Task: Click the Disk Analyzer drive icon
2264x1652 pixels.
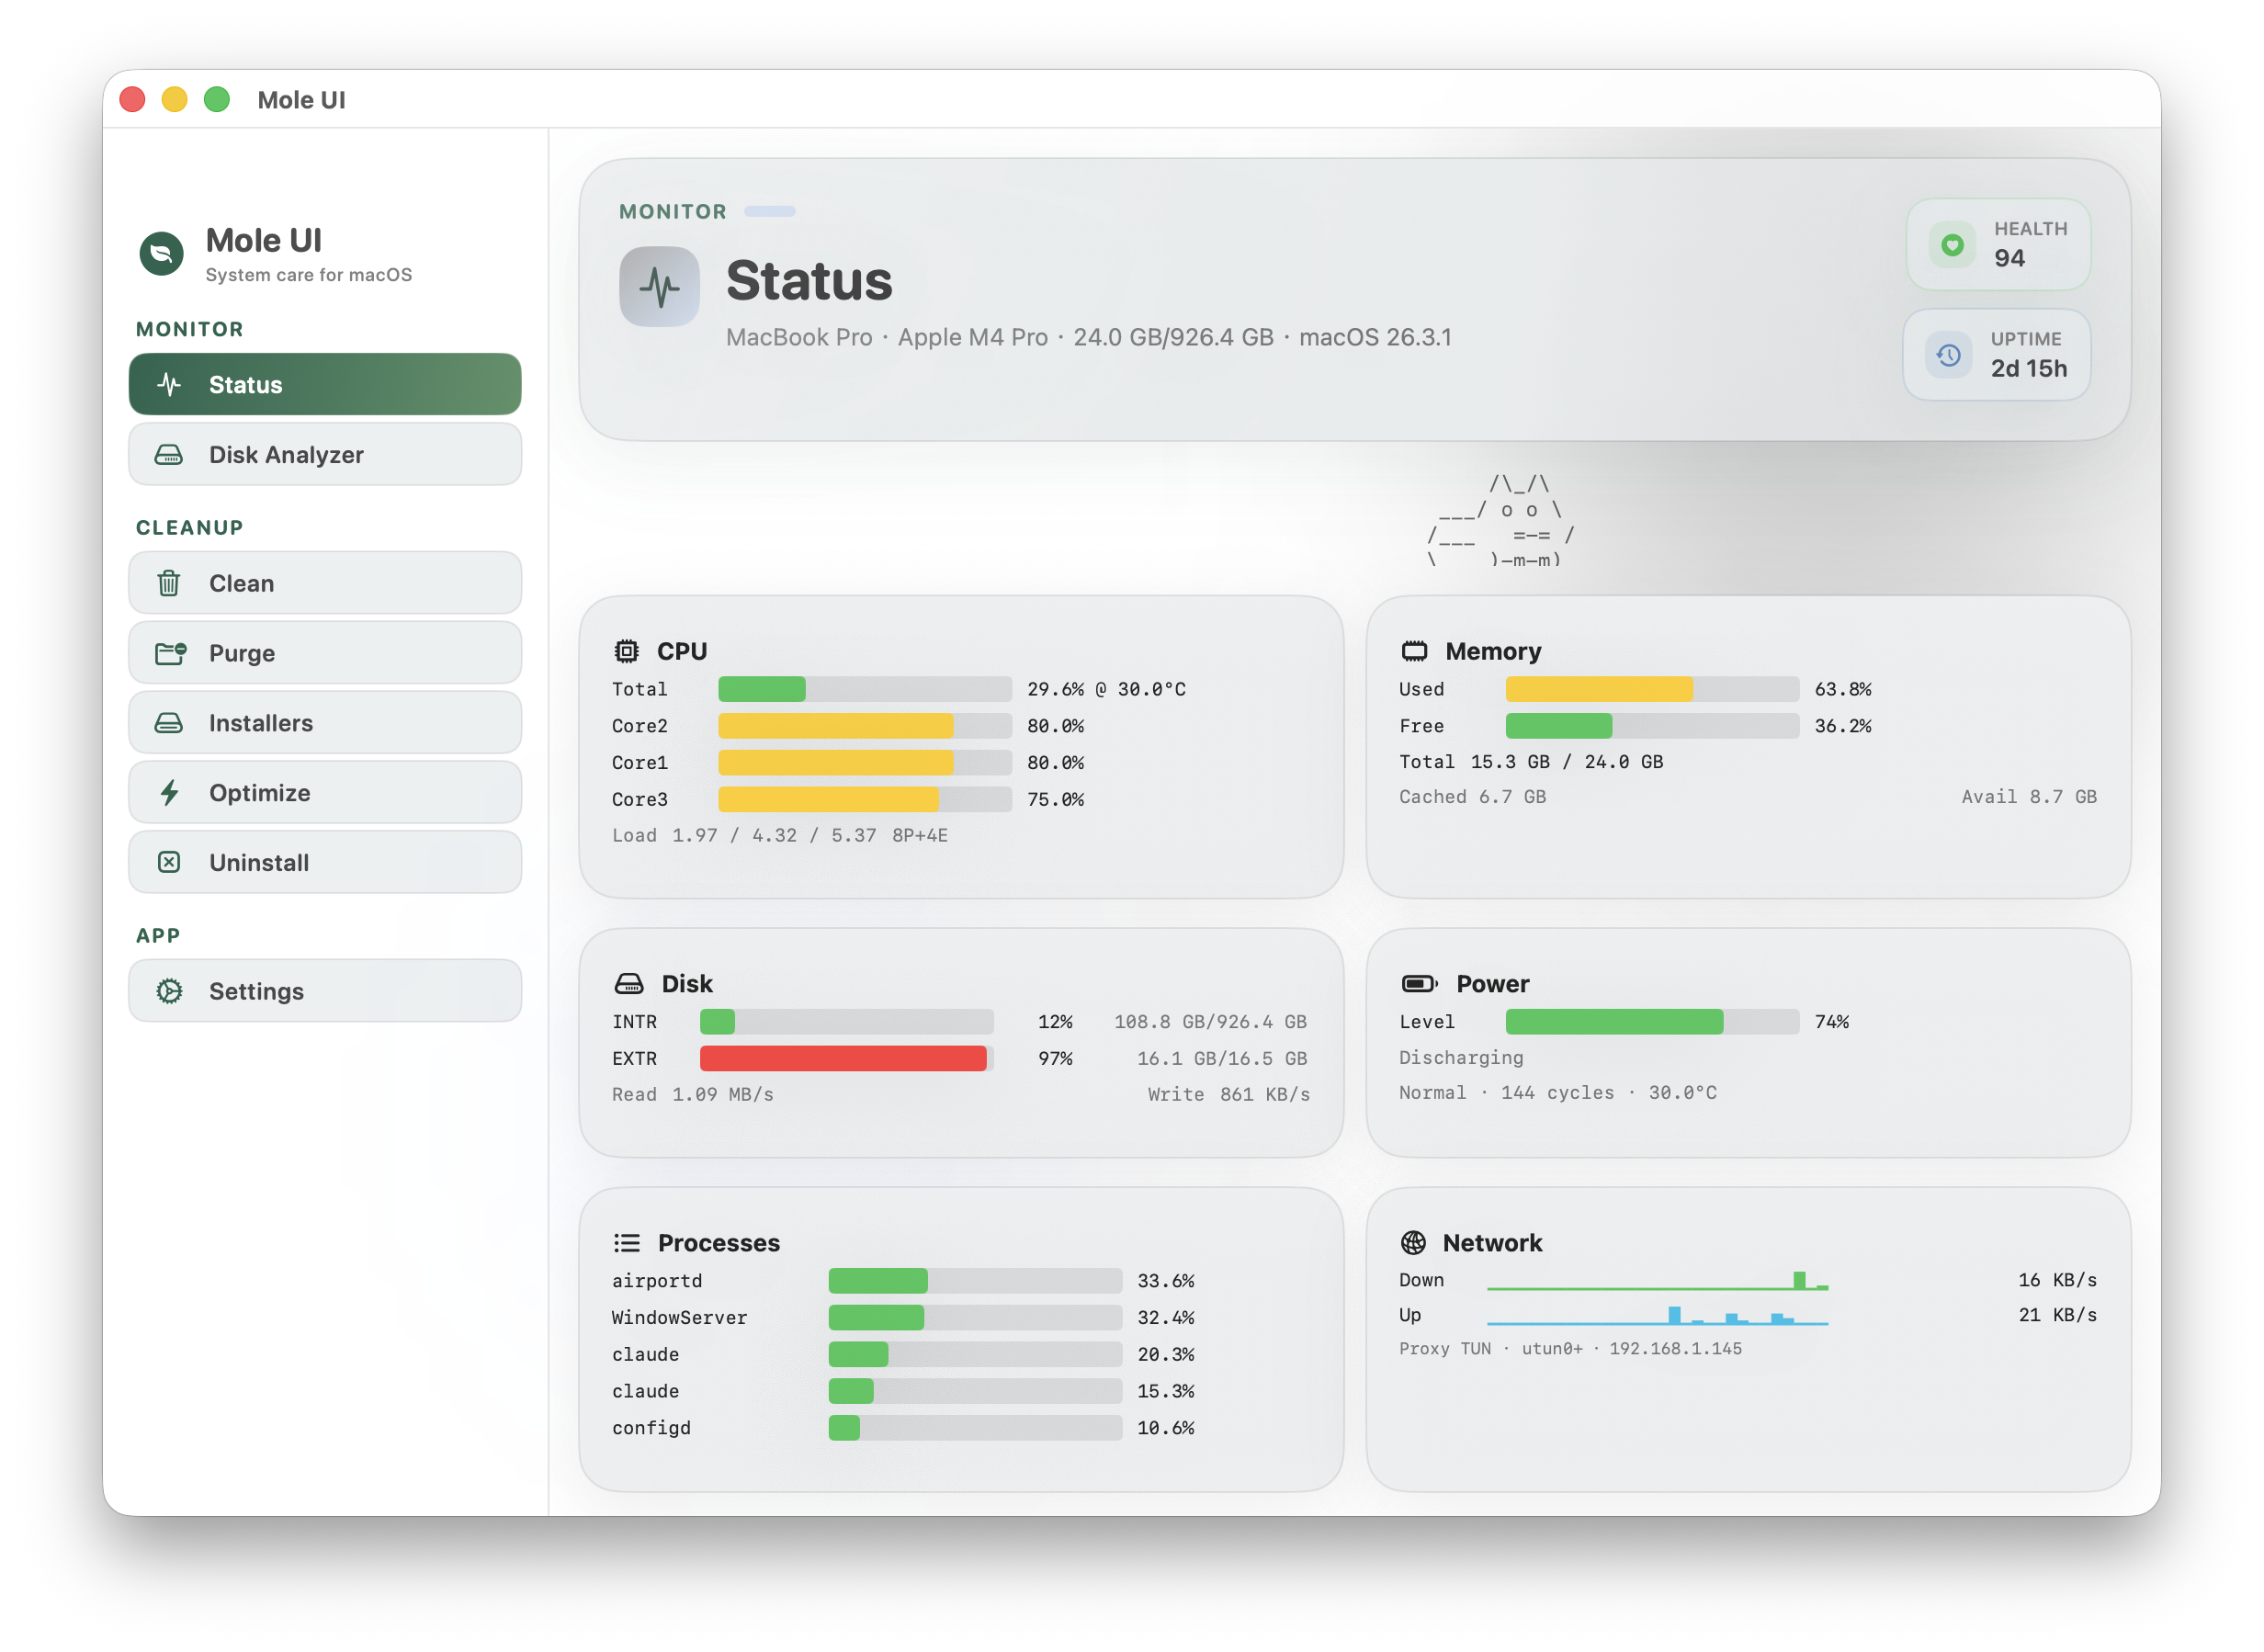Action: click(x=169, y=455)
